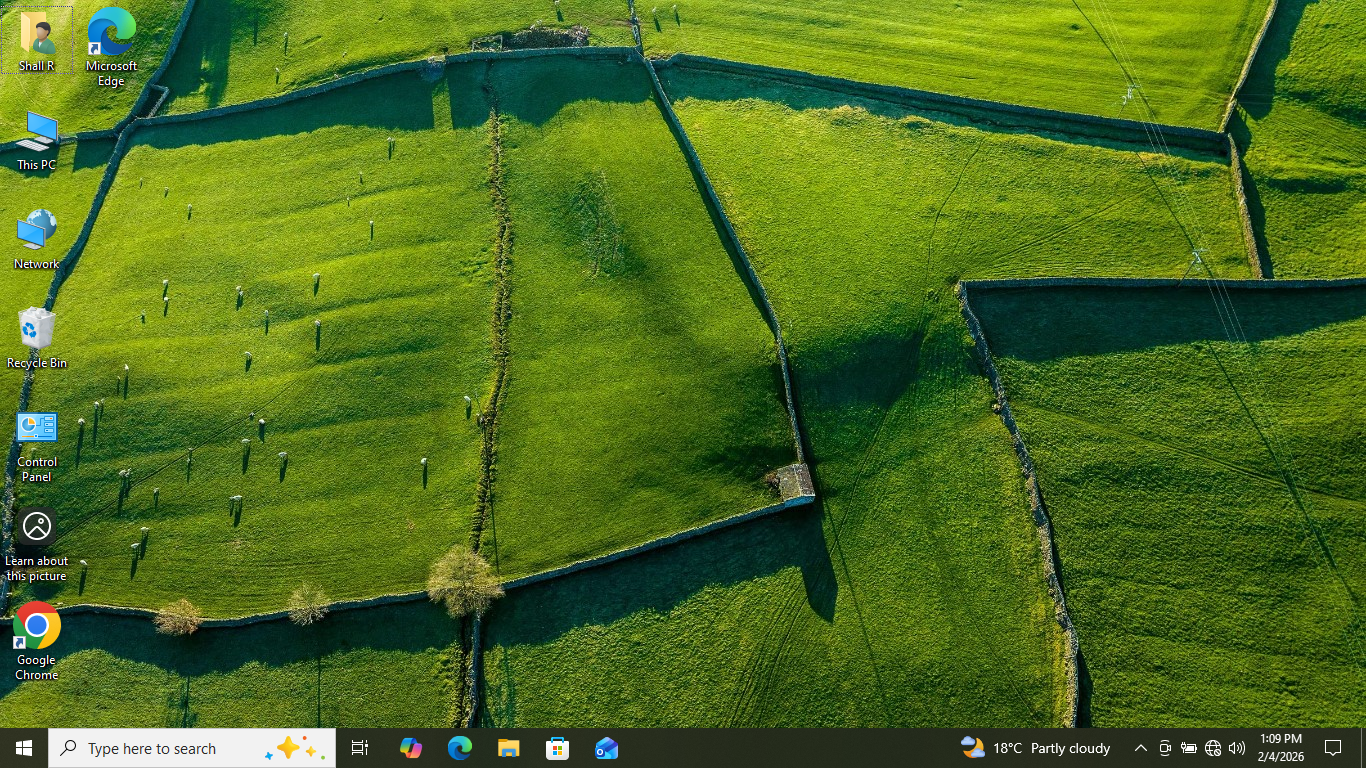Open the weather widget showing 18°C

pyautogui.click(x=1036, y=748)
